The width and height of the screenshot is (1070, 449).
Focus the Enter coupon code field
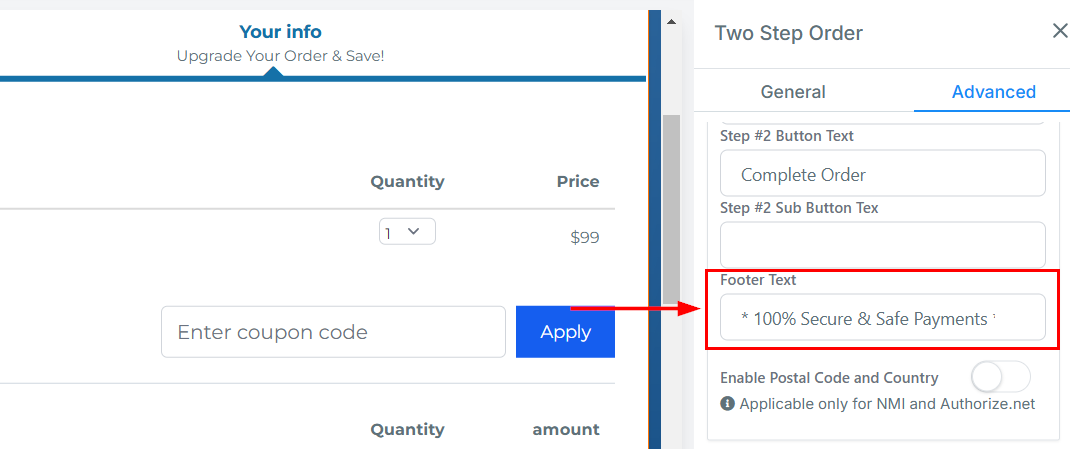pyautogui.click(x=333, y=332)
